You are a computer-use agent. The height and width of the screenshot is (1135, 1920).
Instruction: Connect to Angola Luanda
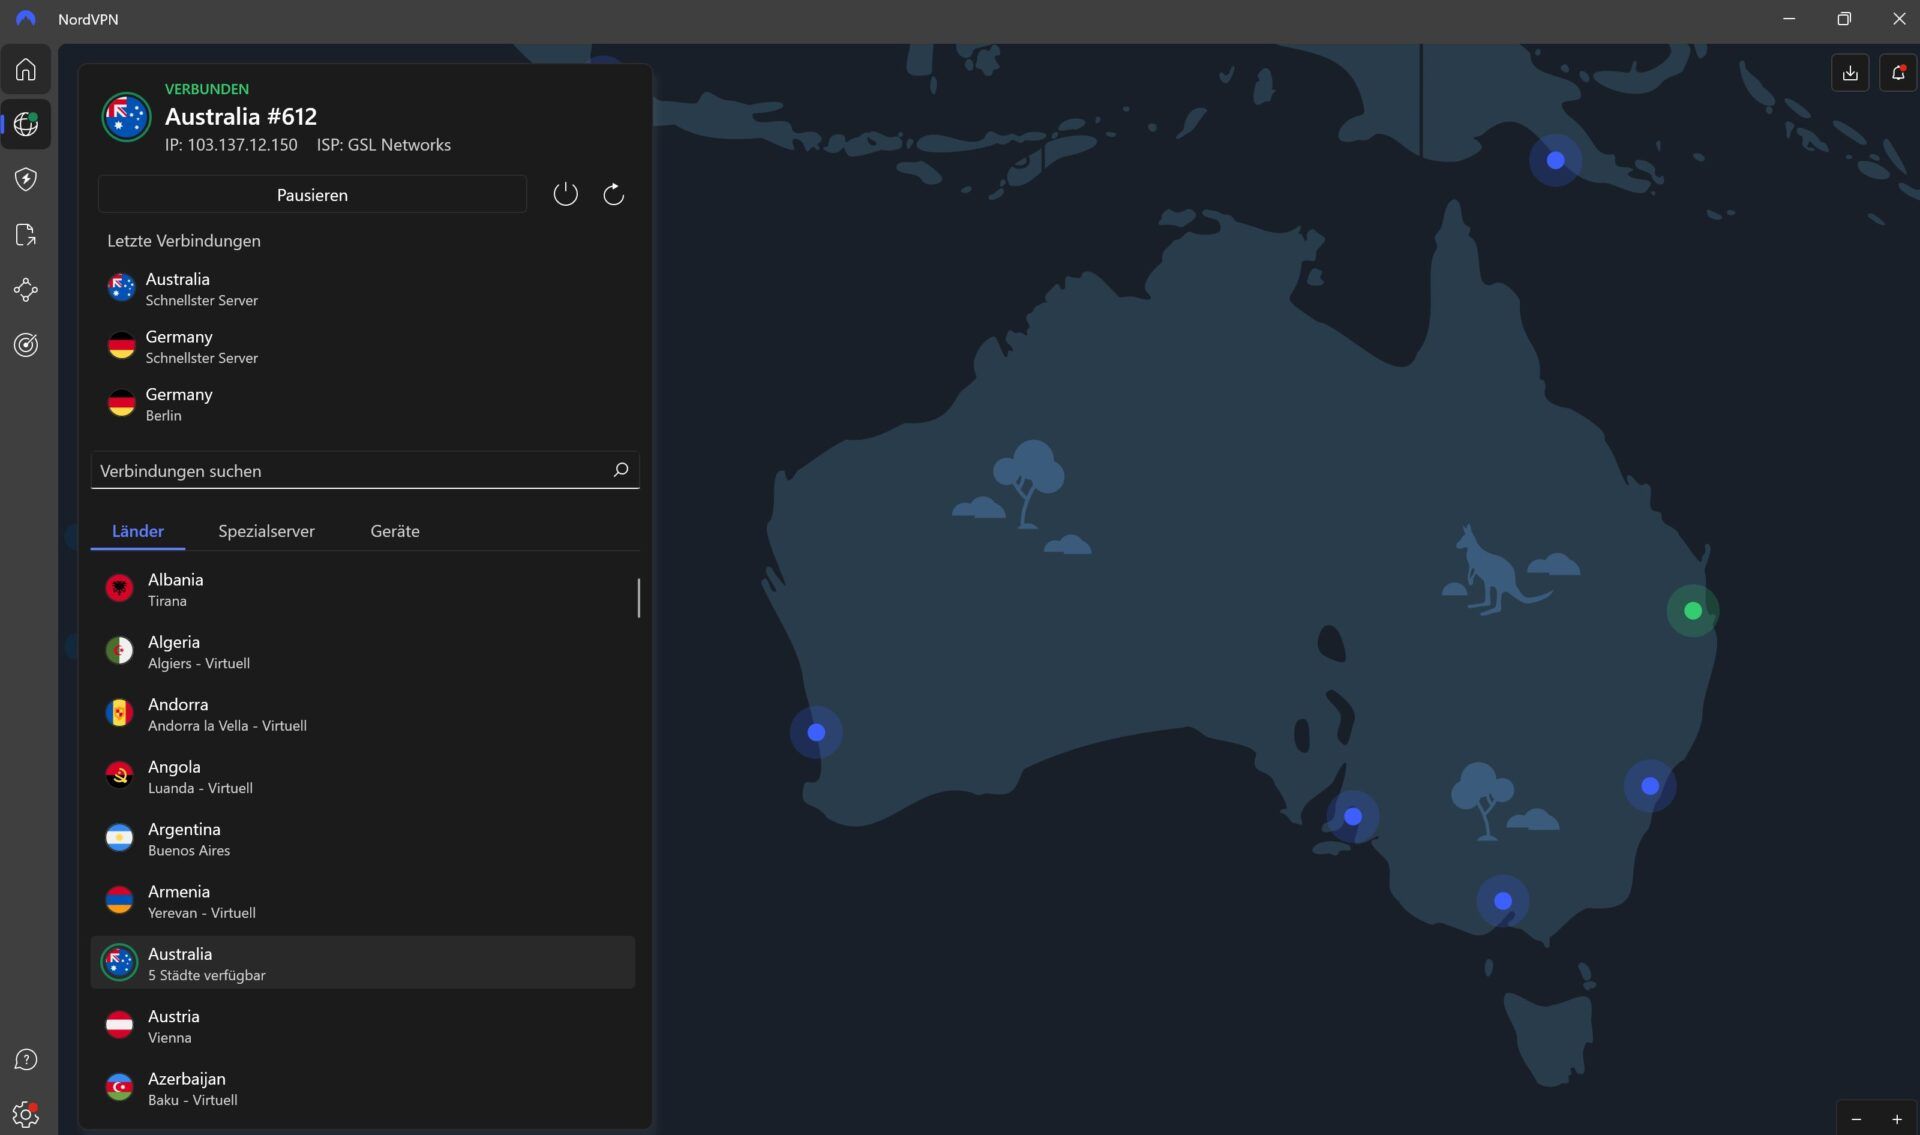[x=363, y=776]
